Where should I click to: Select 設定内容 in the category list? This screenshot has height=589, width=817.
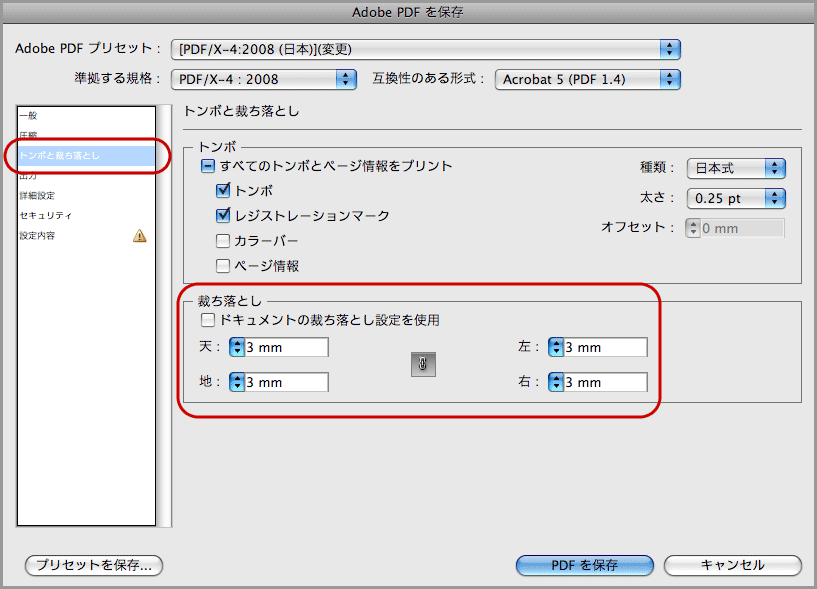pos(86,236)
